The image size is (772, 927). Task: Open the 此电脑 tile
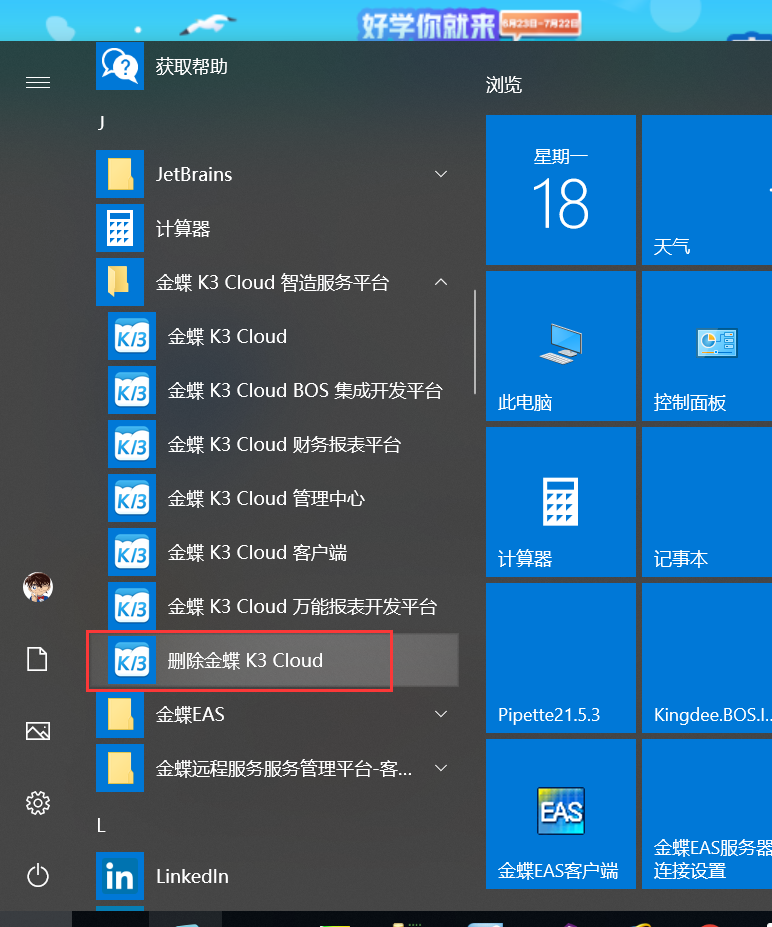pyautogui.click(x=561, y=346)
